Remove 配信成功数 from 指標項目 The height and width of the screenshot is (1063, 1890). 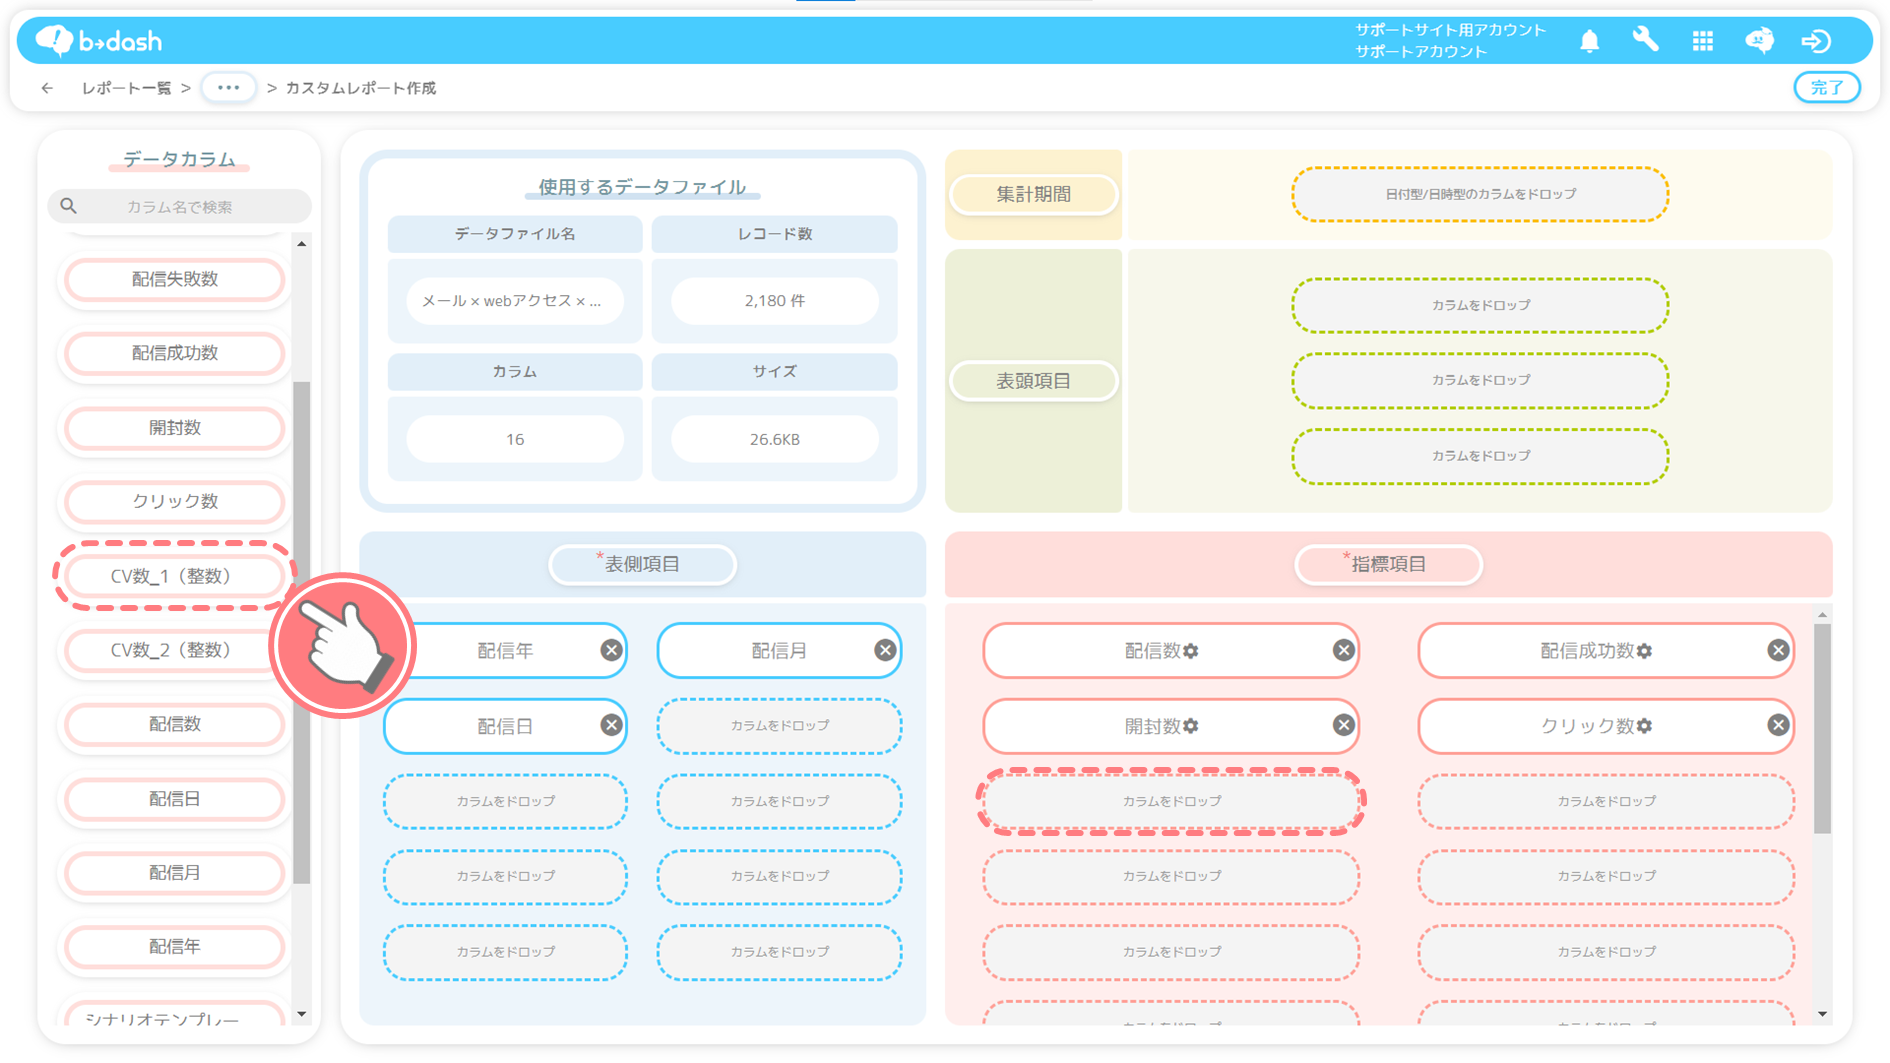click(1777, 650)
